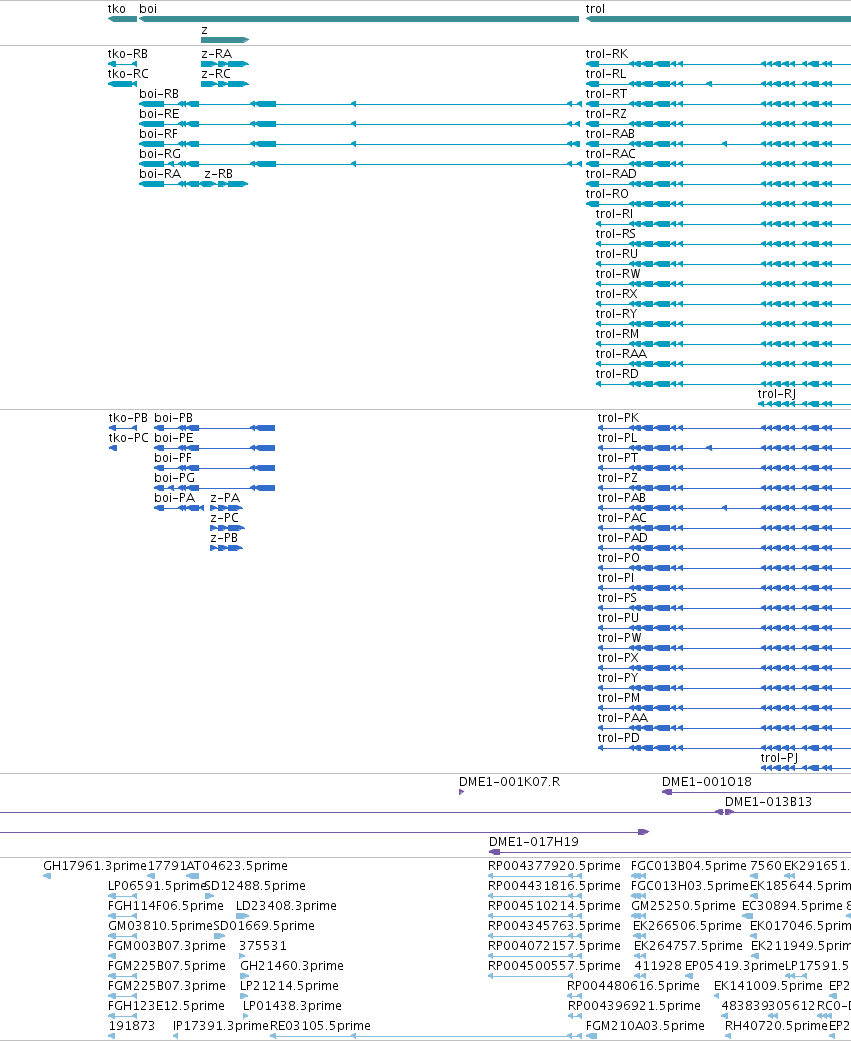The width and height of the screenshot is (851, 1041).
Task: Select trol-RW transcript label
Action: point(618,274)
